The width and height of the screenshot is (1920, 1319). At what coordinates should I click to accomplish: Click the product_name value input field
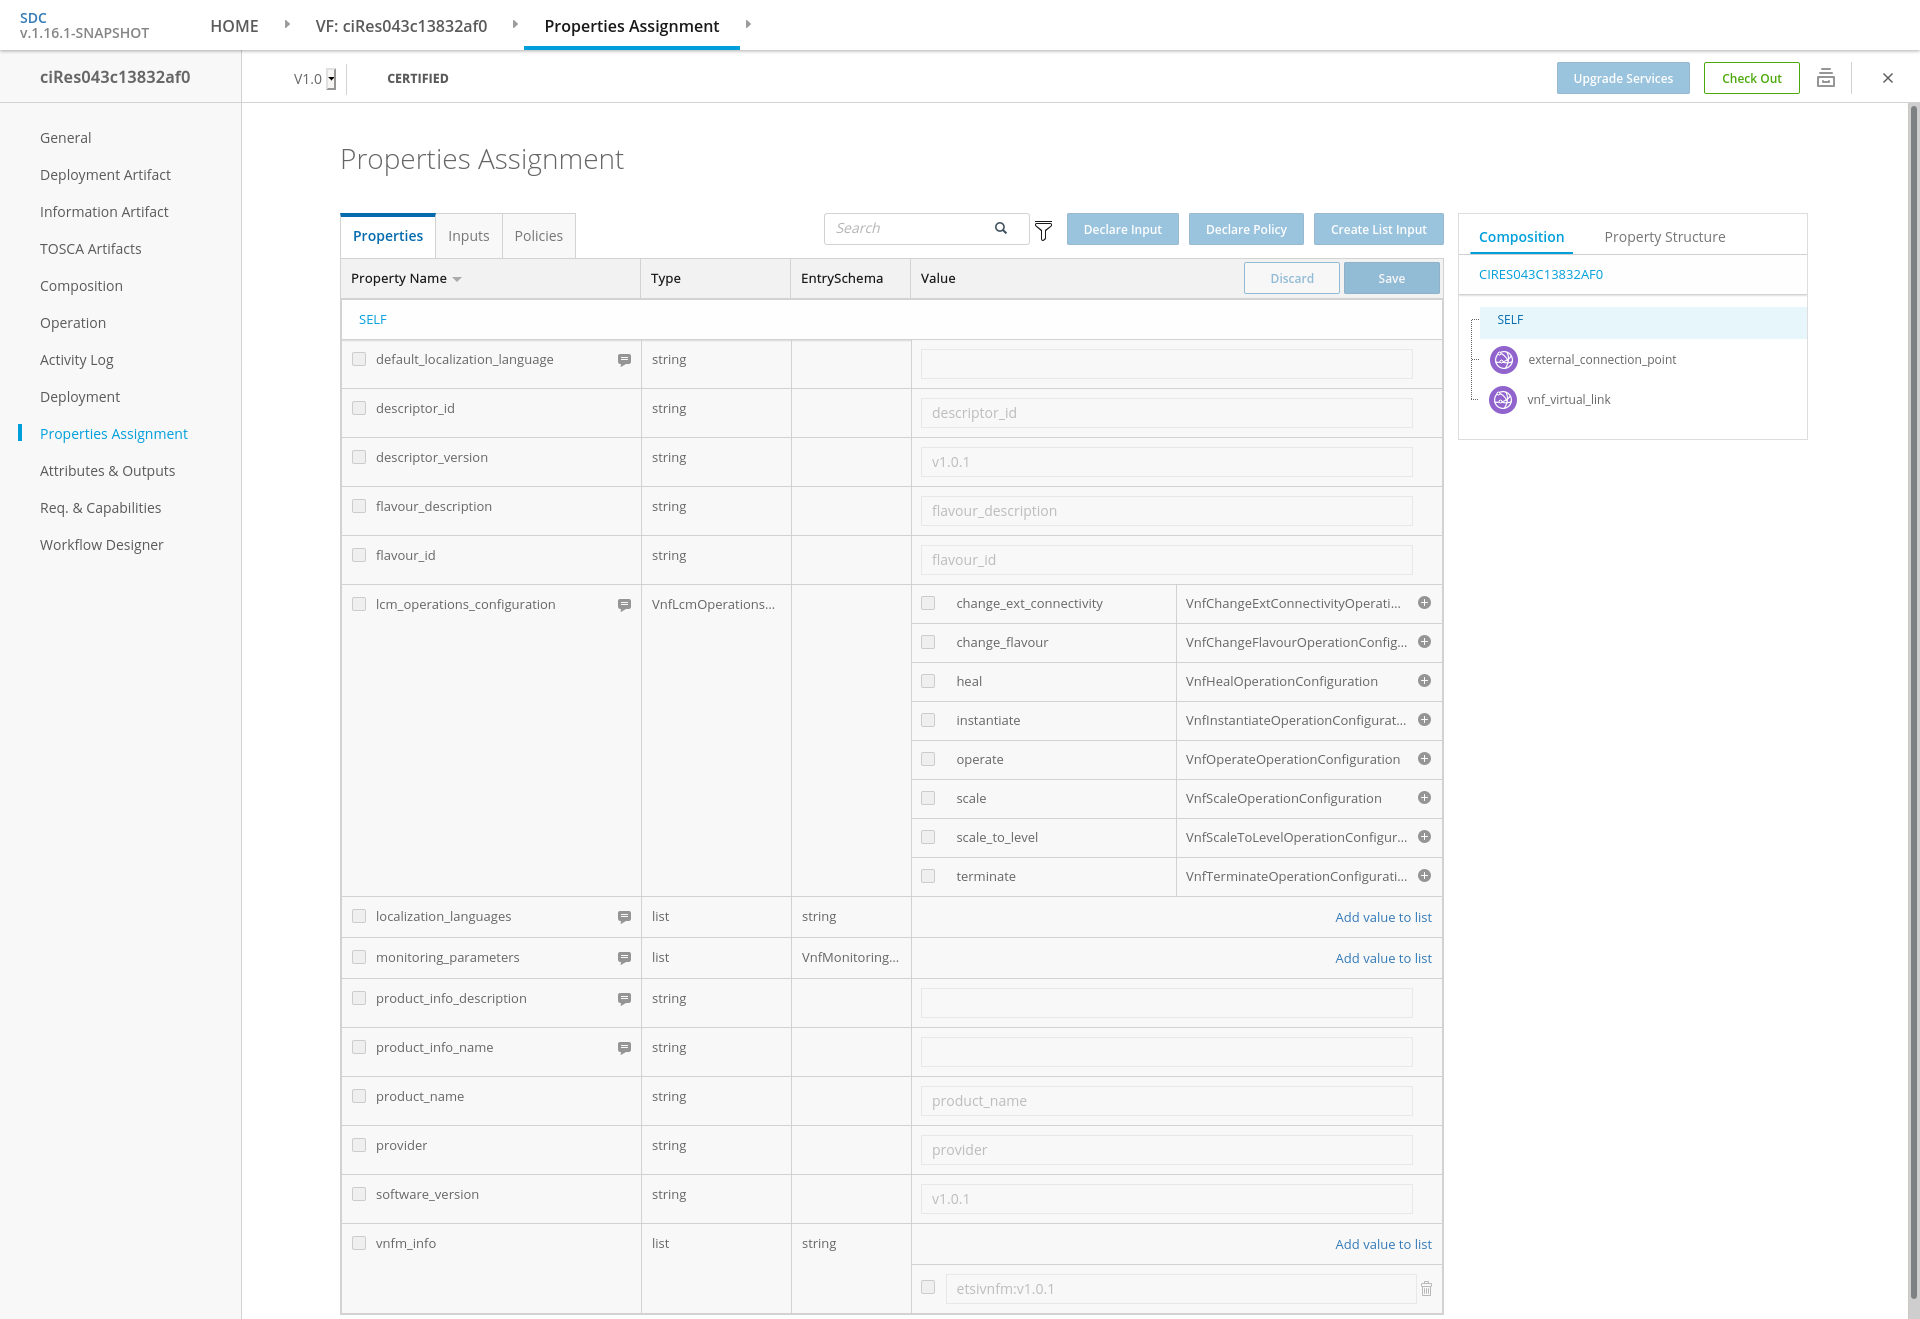coord(1166,1101)
